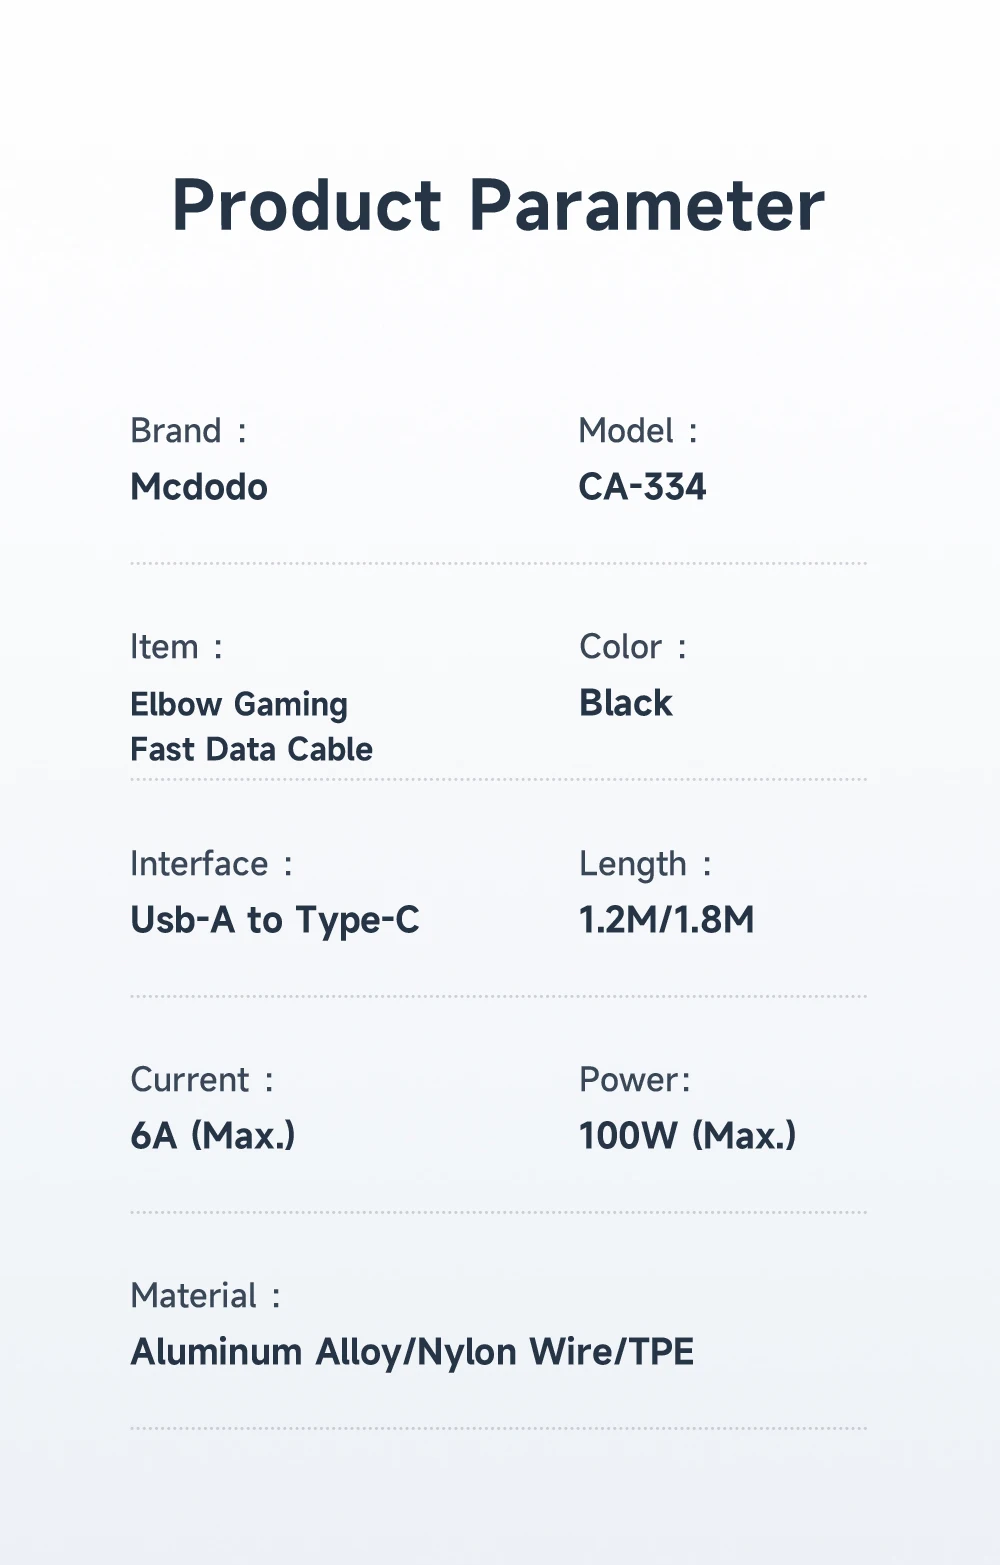This screenshot has height=1565, width=1000.
Task: Select the Interface label
Action: (x=211, y=864)
